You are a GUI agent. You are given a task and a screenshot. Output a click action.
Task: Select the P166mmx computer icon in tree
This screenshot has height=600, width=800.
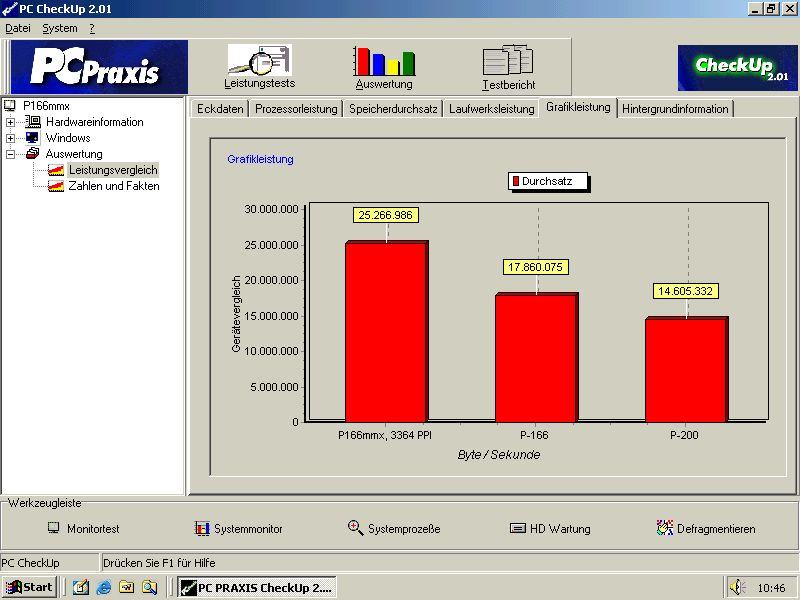click(10, 106)
